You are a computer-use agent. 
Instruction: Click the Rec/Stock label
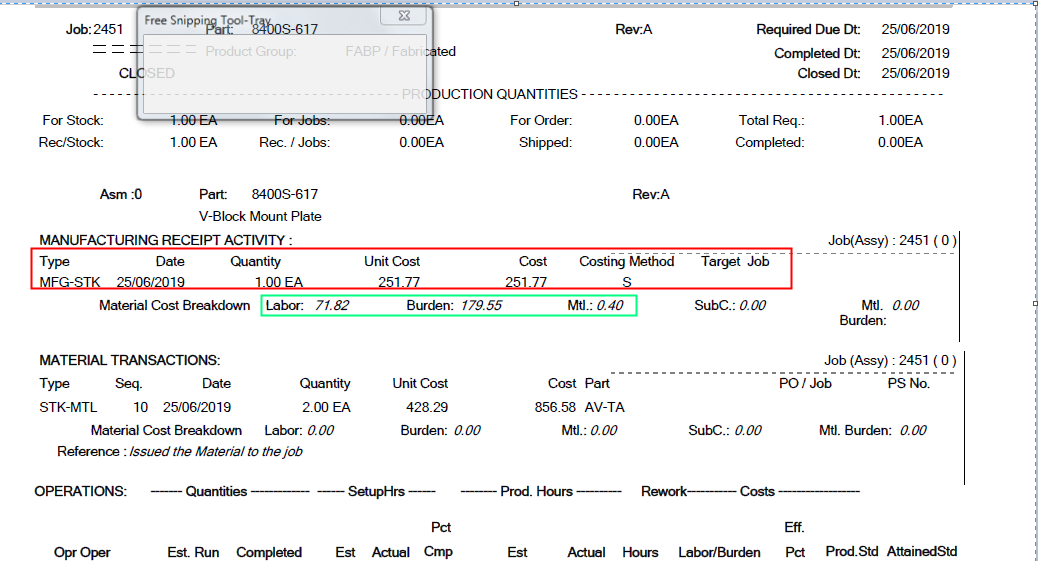click(x=71, y=142)
